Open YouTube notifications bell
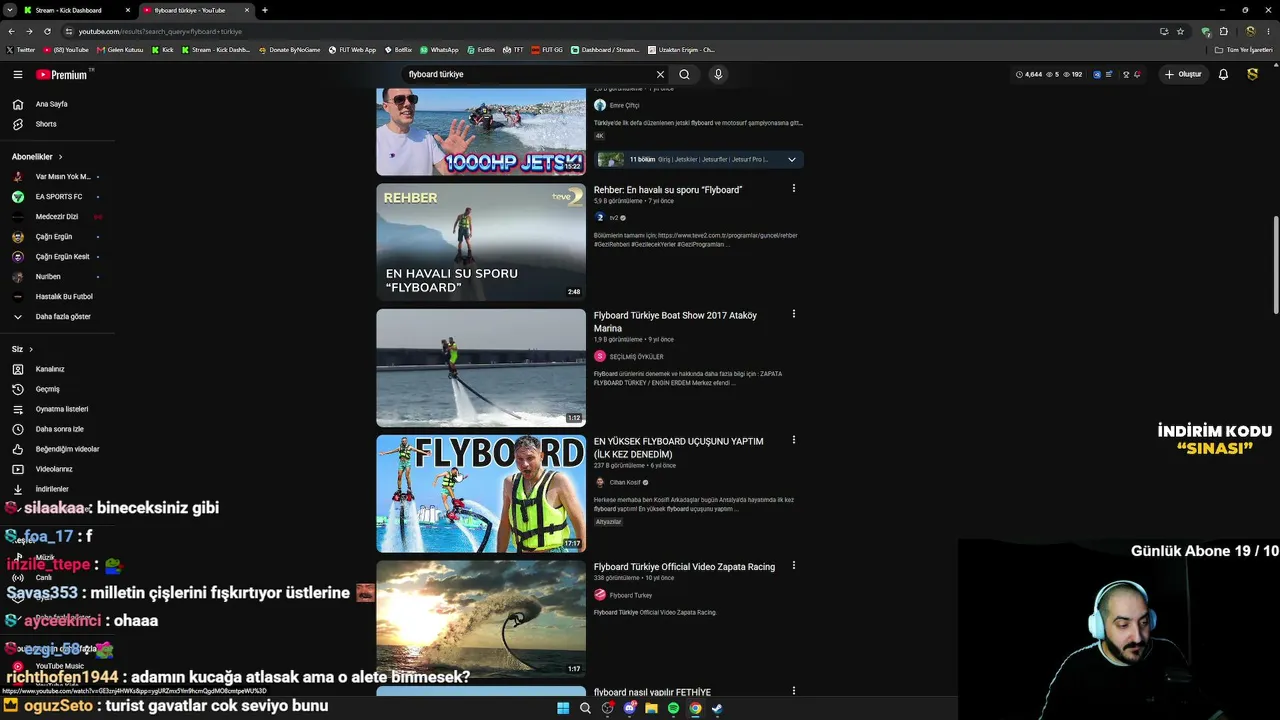 (1223, 74)
